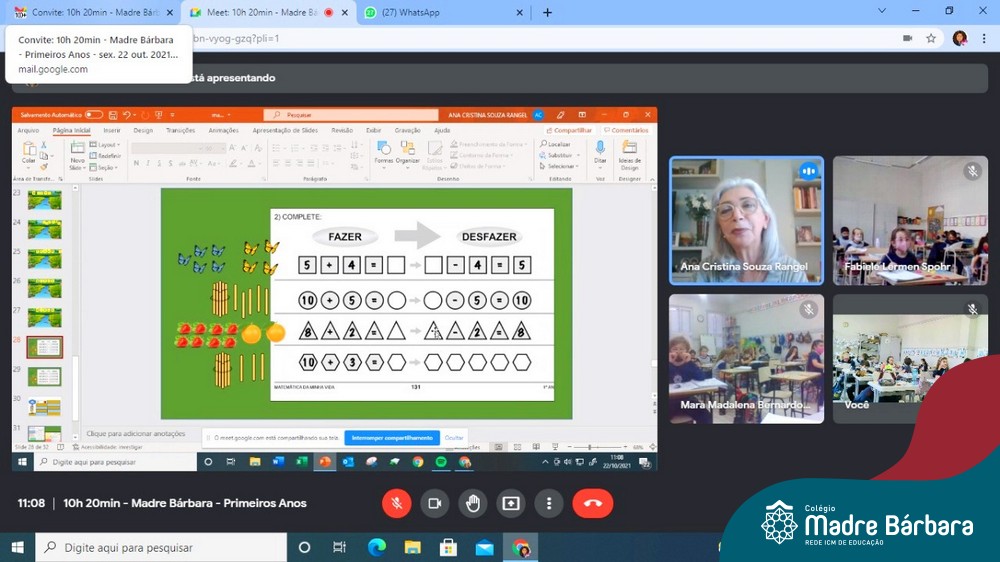1000x562 pixels.
Task: Focus the 'Digite aqui para pesquisar' search box
Action: tap(161, 547)
